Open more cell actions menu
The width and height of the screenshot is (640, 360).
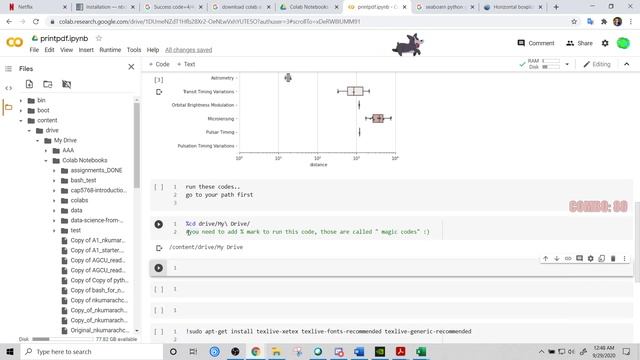tap(624, 258)
